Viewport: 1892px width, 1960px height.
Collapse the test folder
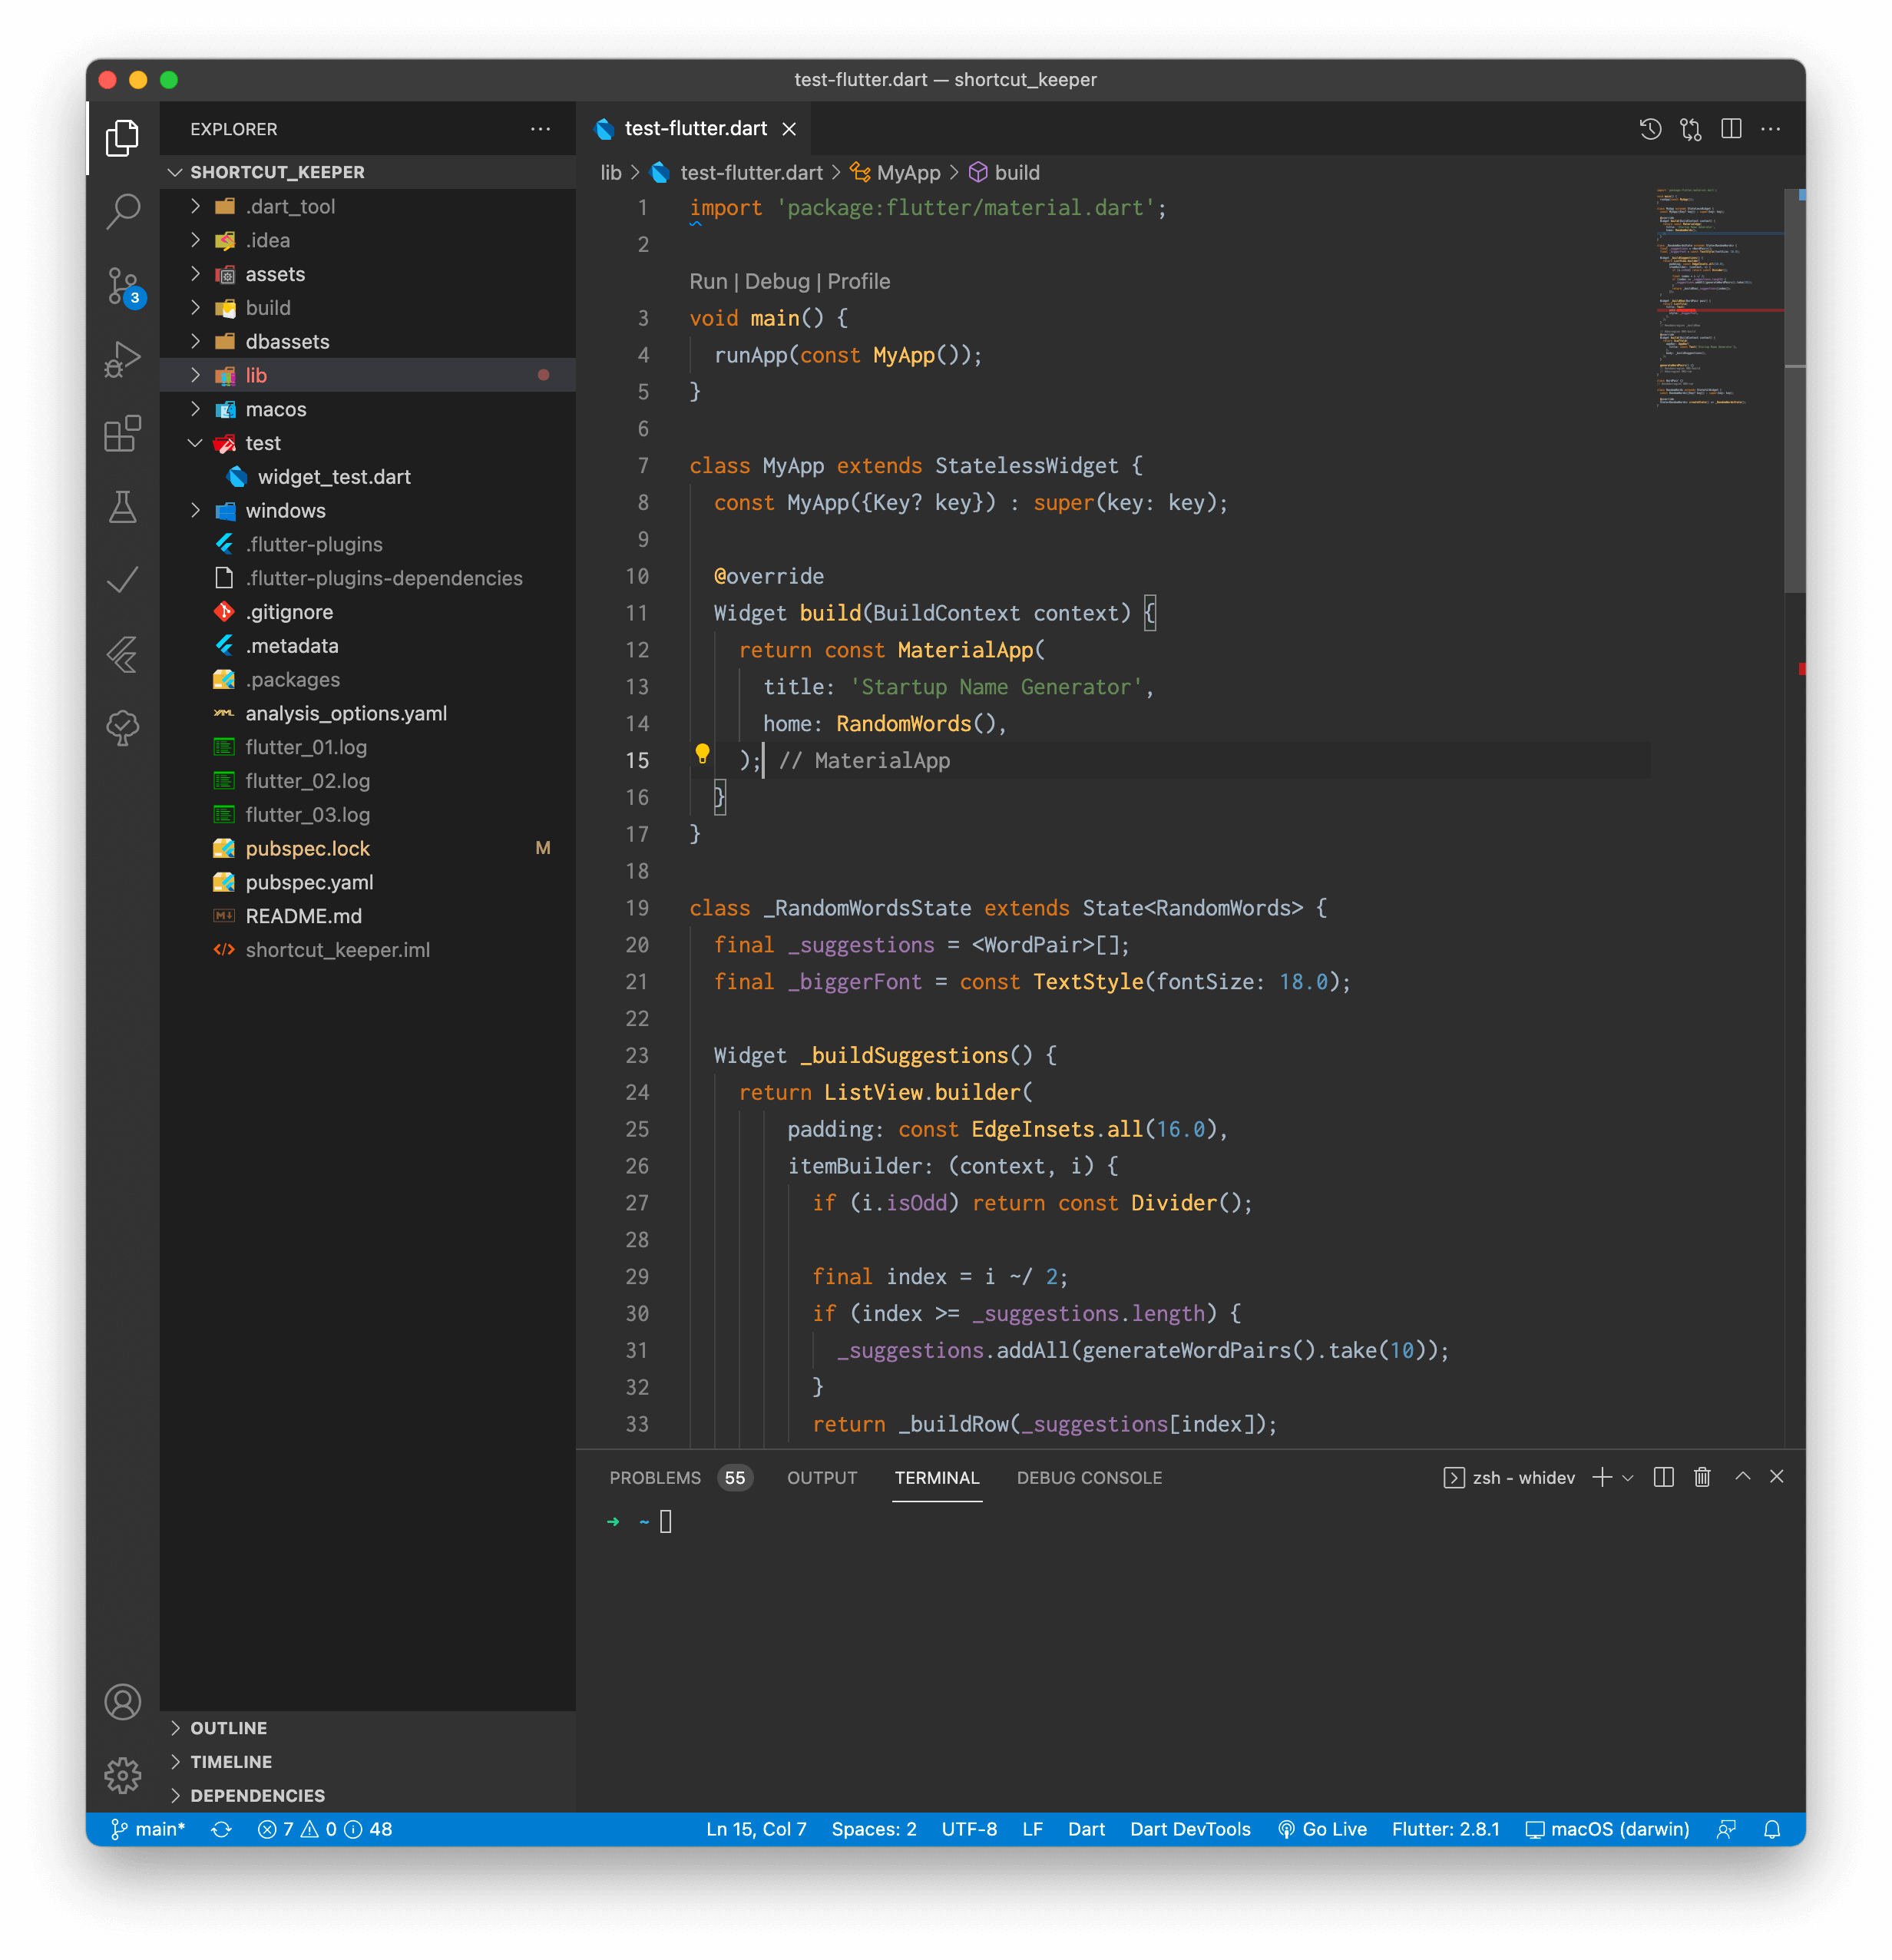point(196,443)
